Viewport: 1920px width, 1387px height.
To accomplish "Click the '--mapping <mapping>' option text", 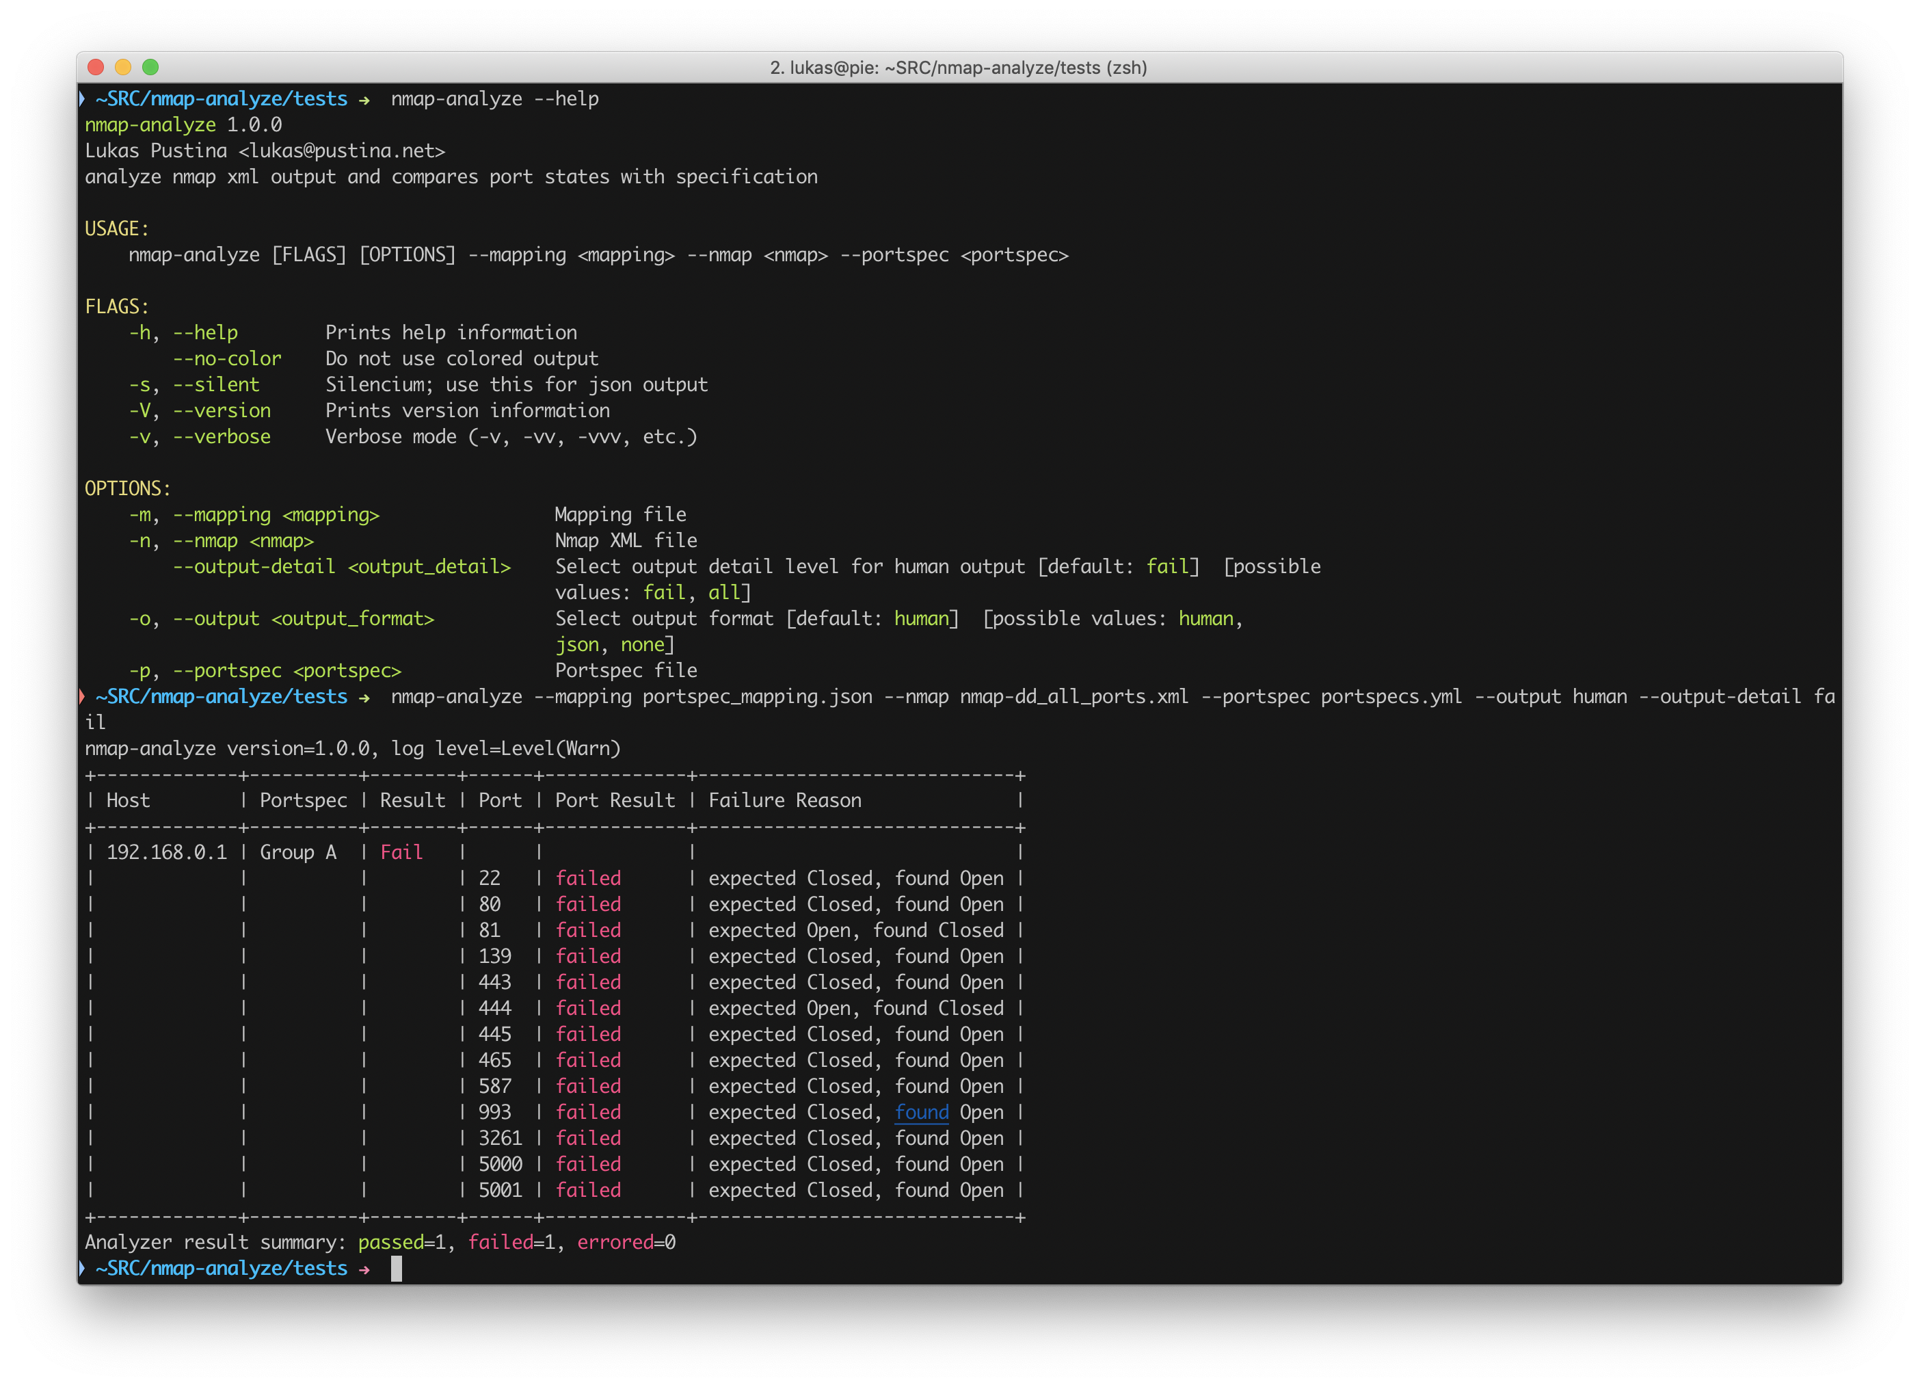I will tap(276, 514).
